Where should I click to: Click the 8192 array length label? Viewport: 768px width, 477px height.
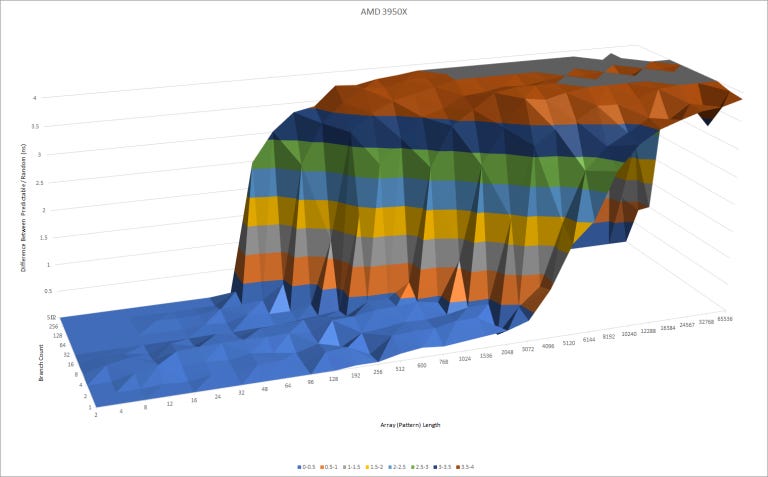click(x=609, y=337)
